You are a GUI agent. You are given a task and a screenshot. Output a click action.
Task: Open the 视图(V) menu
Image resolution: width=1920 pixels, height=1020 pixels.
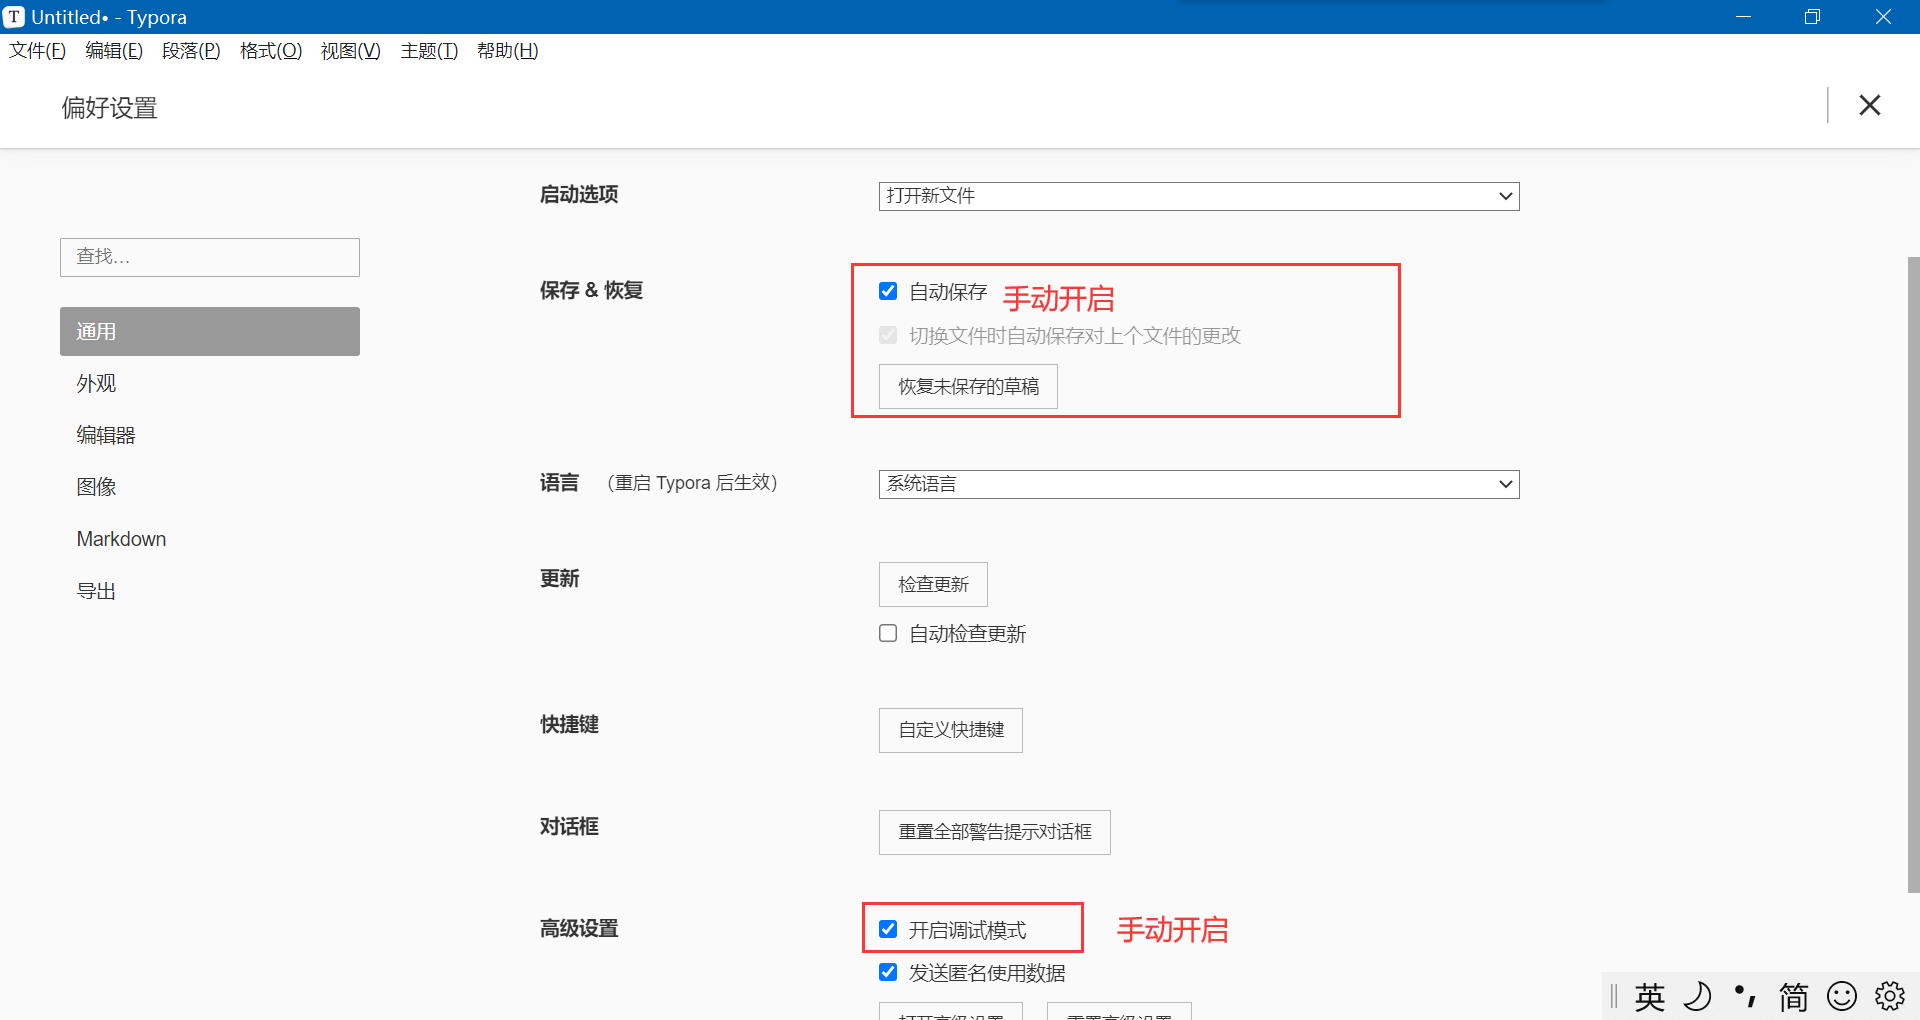pyautogui.click(x=351, y=51)
